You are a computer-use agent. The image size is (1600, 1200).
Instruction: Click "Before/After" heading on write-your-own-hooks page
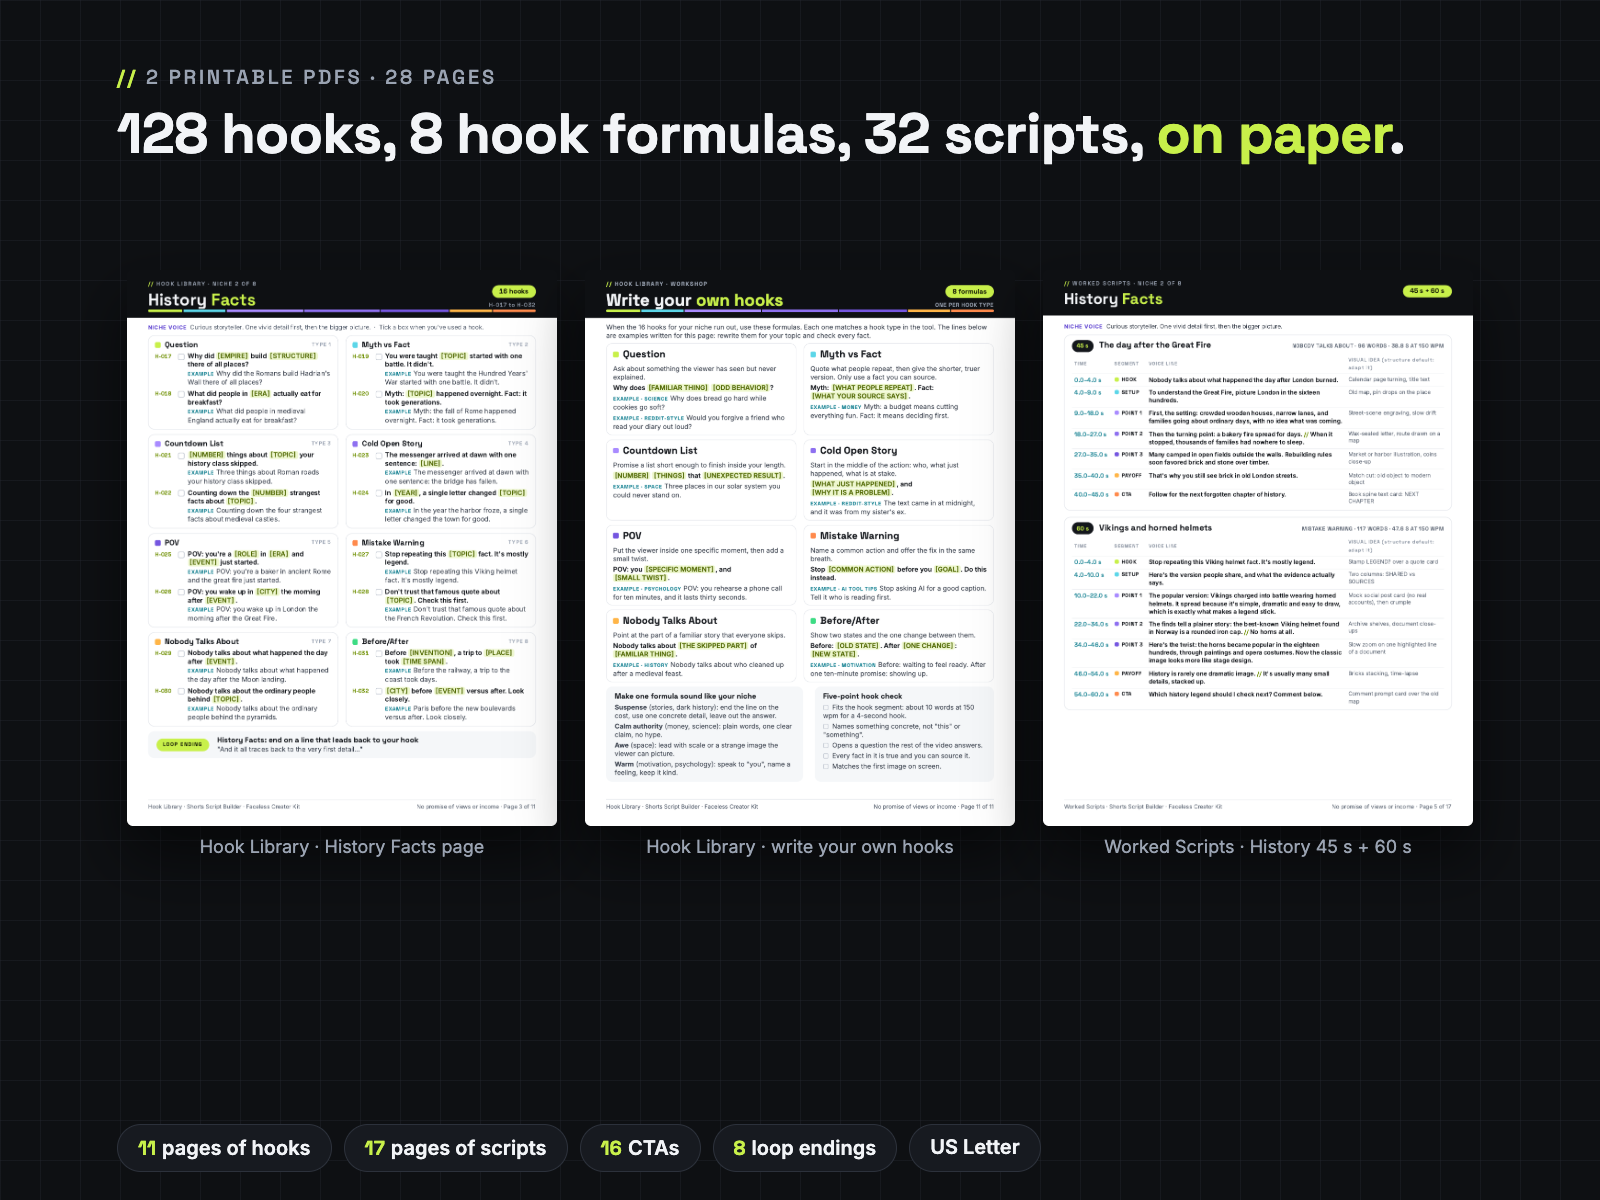850,621
